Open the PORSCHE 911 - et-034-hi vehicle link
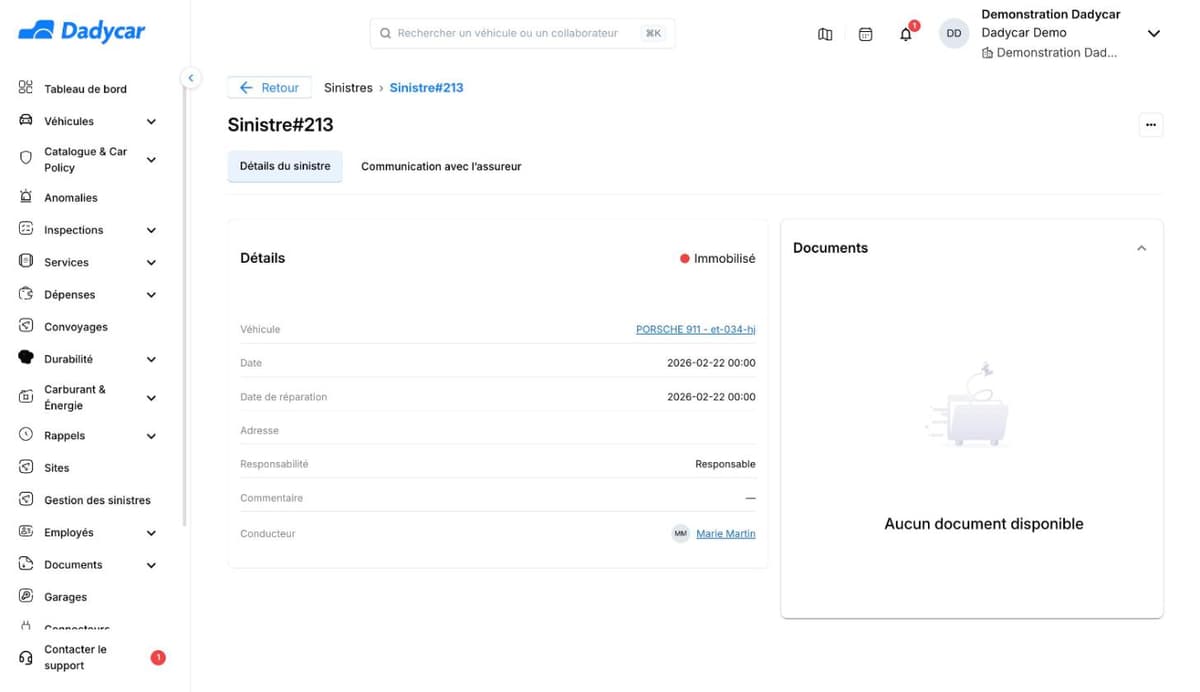This screenshot has height=692, width=1200. tap(696, 329)
